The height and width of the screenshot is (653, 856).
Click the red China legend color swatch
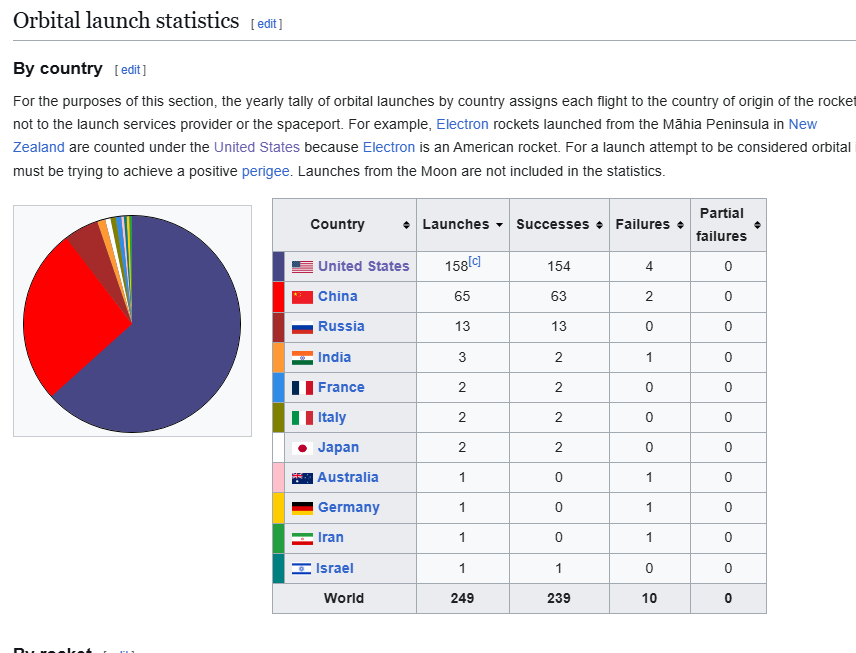tap(278, 297)
